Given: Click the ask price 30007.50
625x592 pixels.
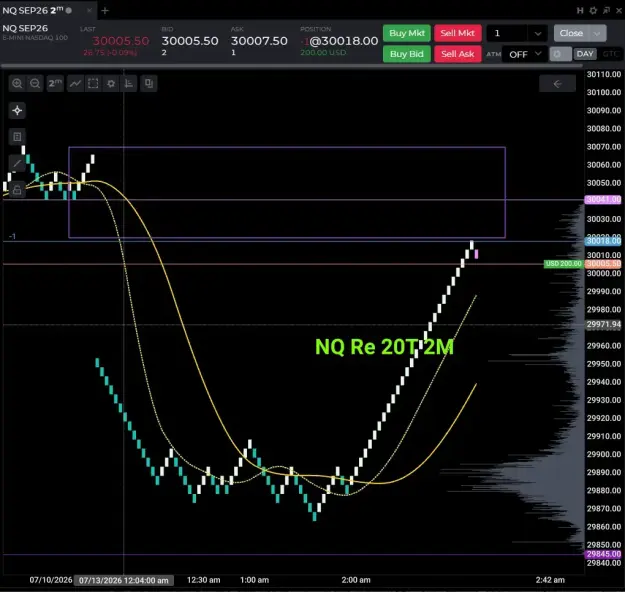Looking at the screenshot, I should 259,41.
